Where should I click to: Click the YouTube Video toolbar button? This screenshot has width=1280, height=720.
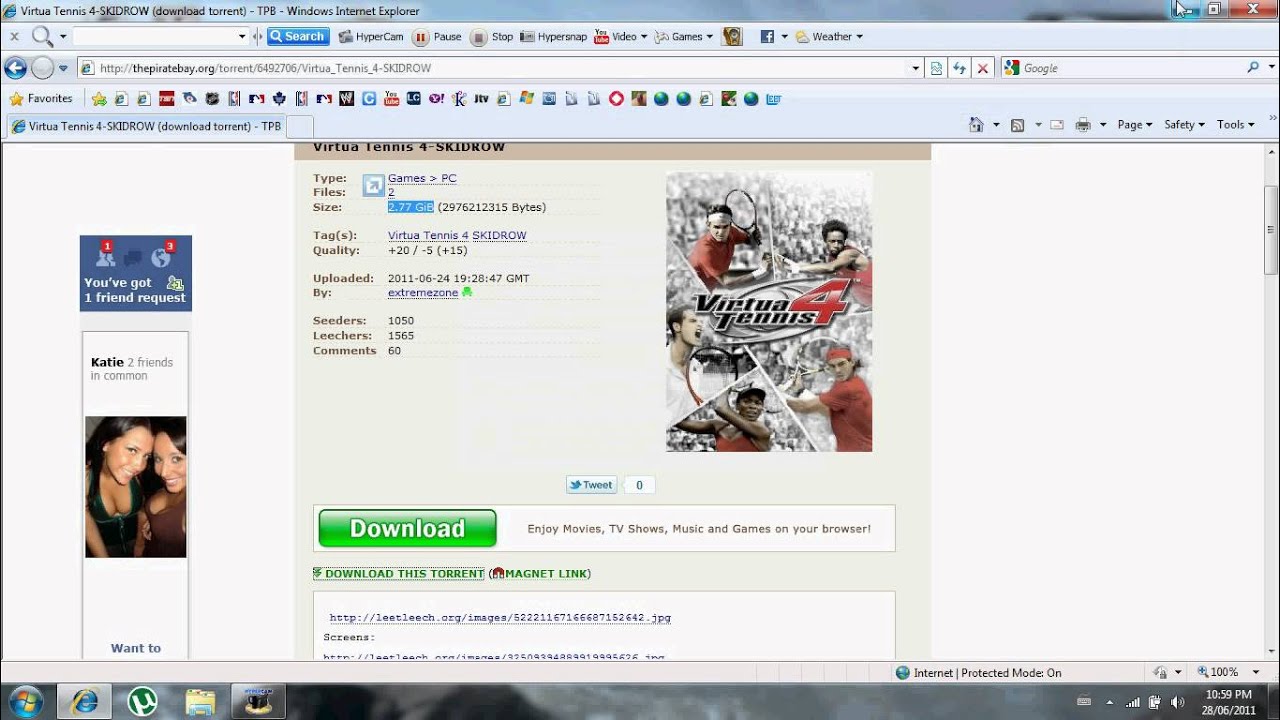615,37
